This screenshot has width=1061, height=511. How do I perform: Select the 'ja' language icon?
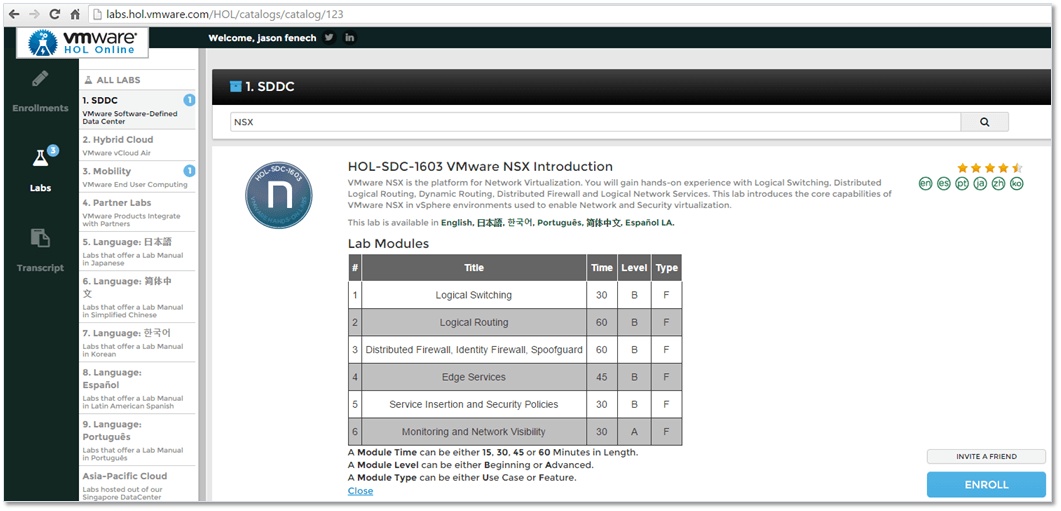980,183
